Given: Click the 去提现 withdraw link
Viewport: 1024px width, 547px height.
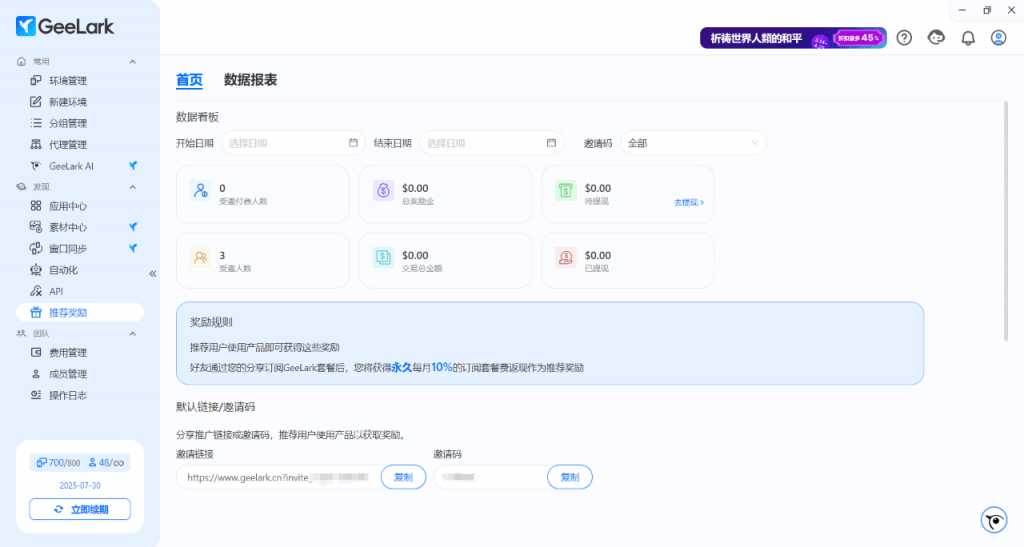Looking at the screenshot, I should pyautogui.click(x=688, y=202).
